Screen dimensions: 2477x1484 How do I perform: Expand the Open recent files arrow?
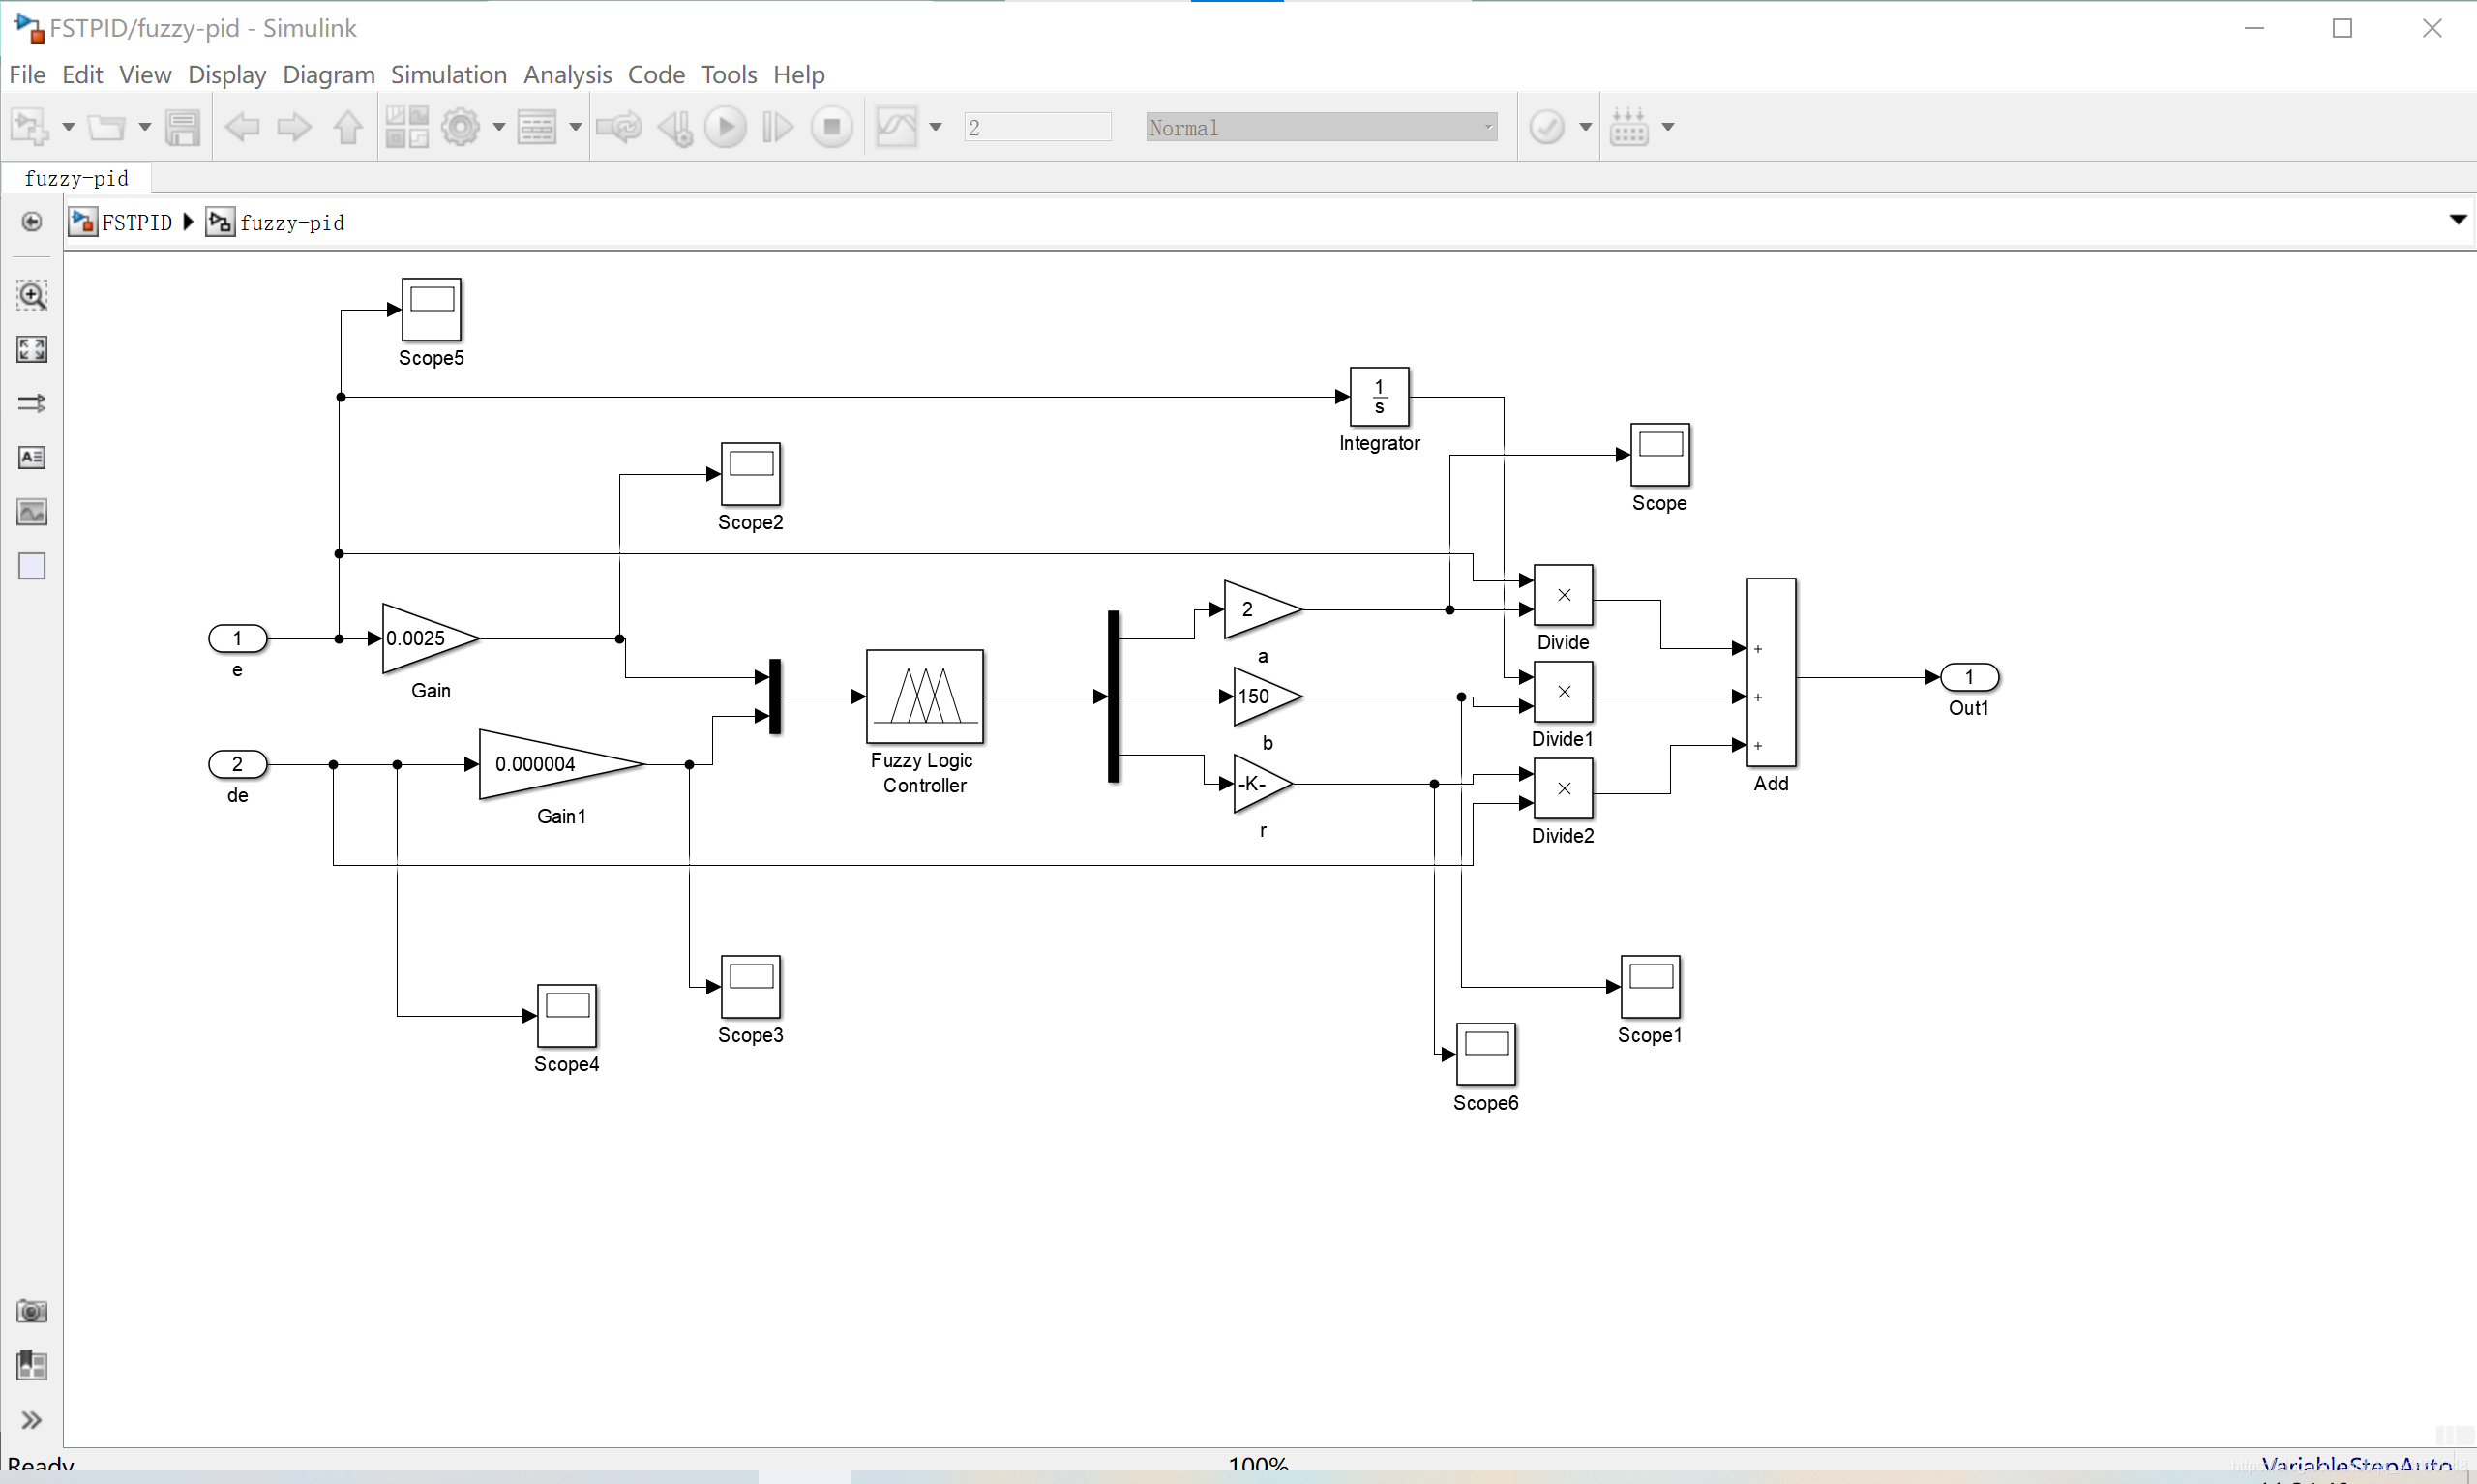pos(144,127)
